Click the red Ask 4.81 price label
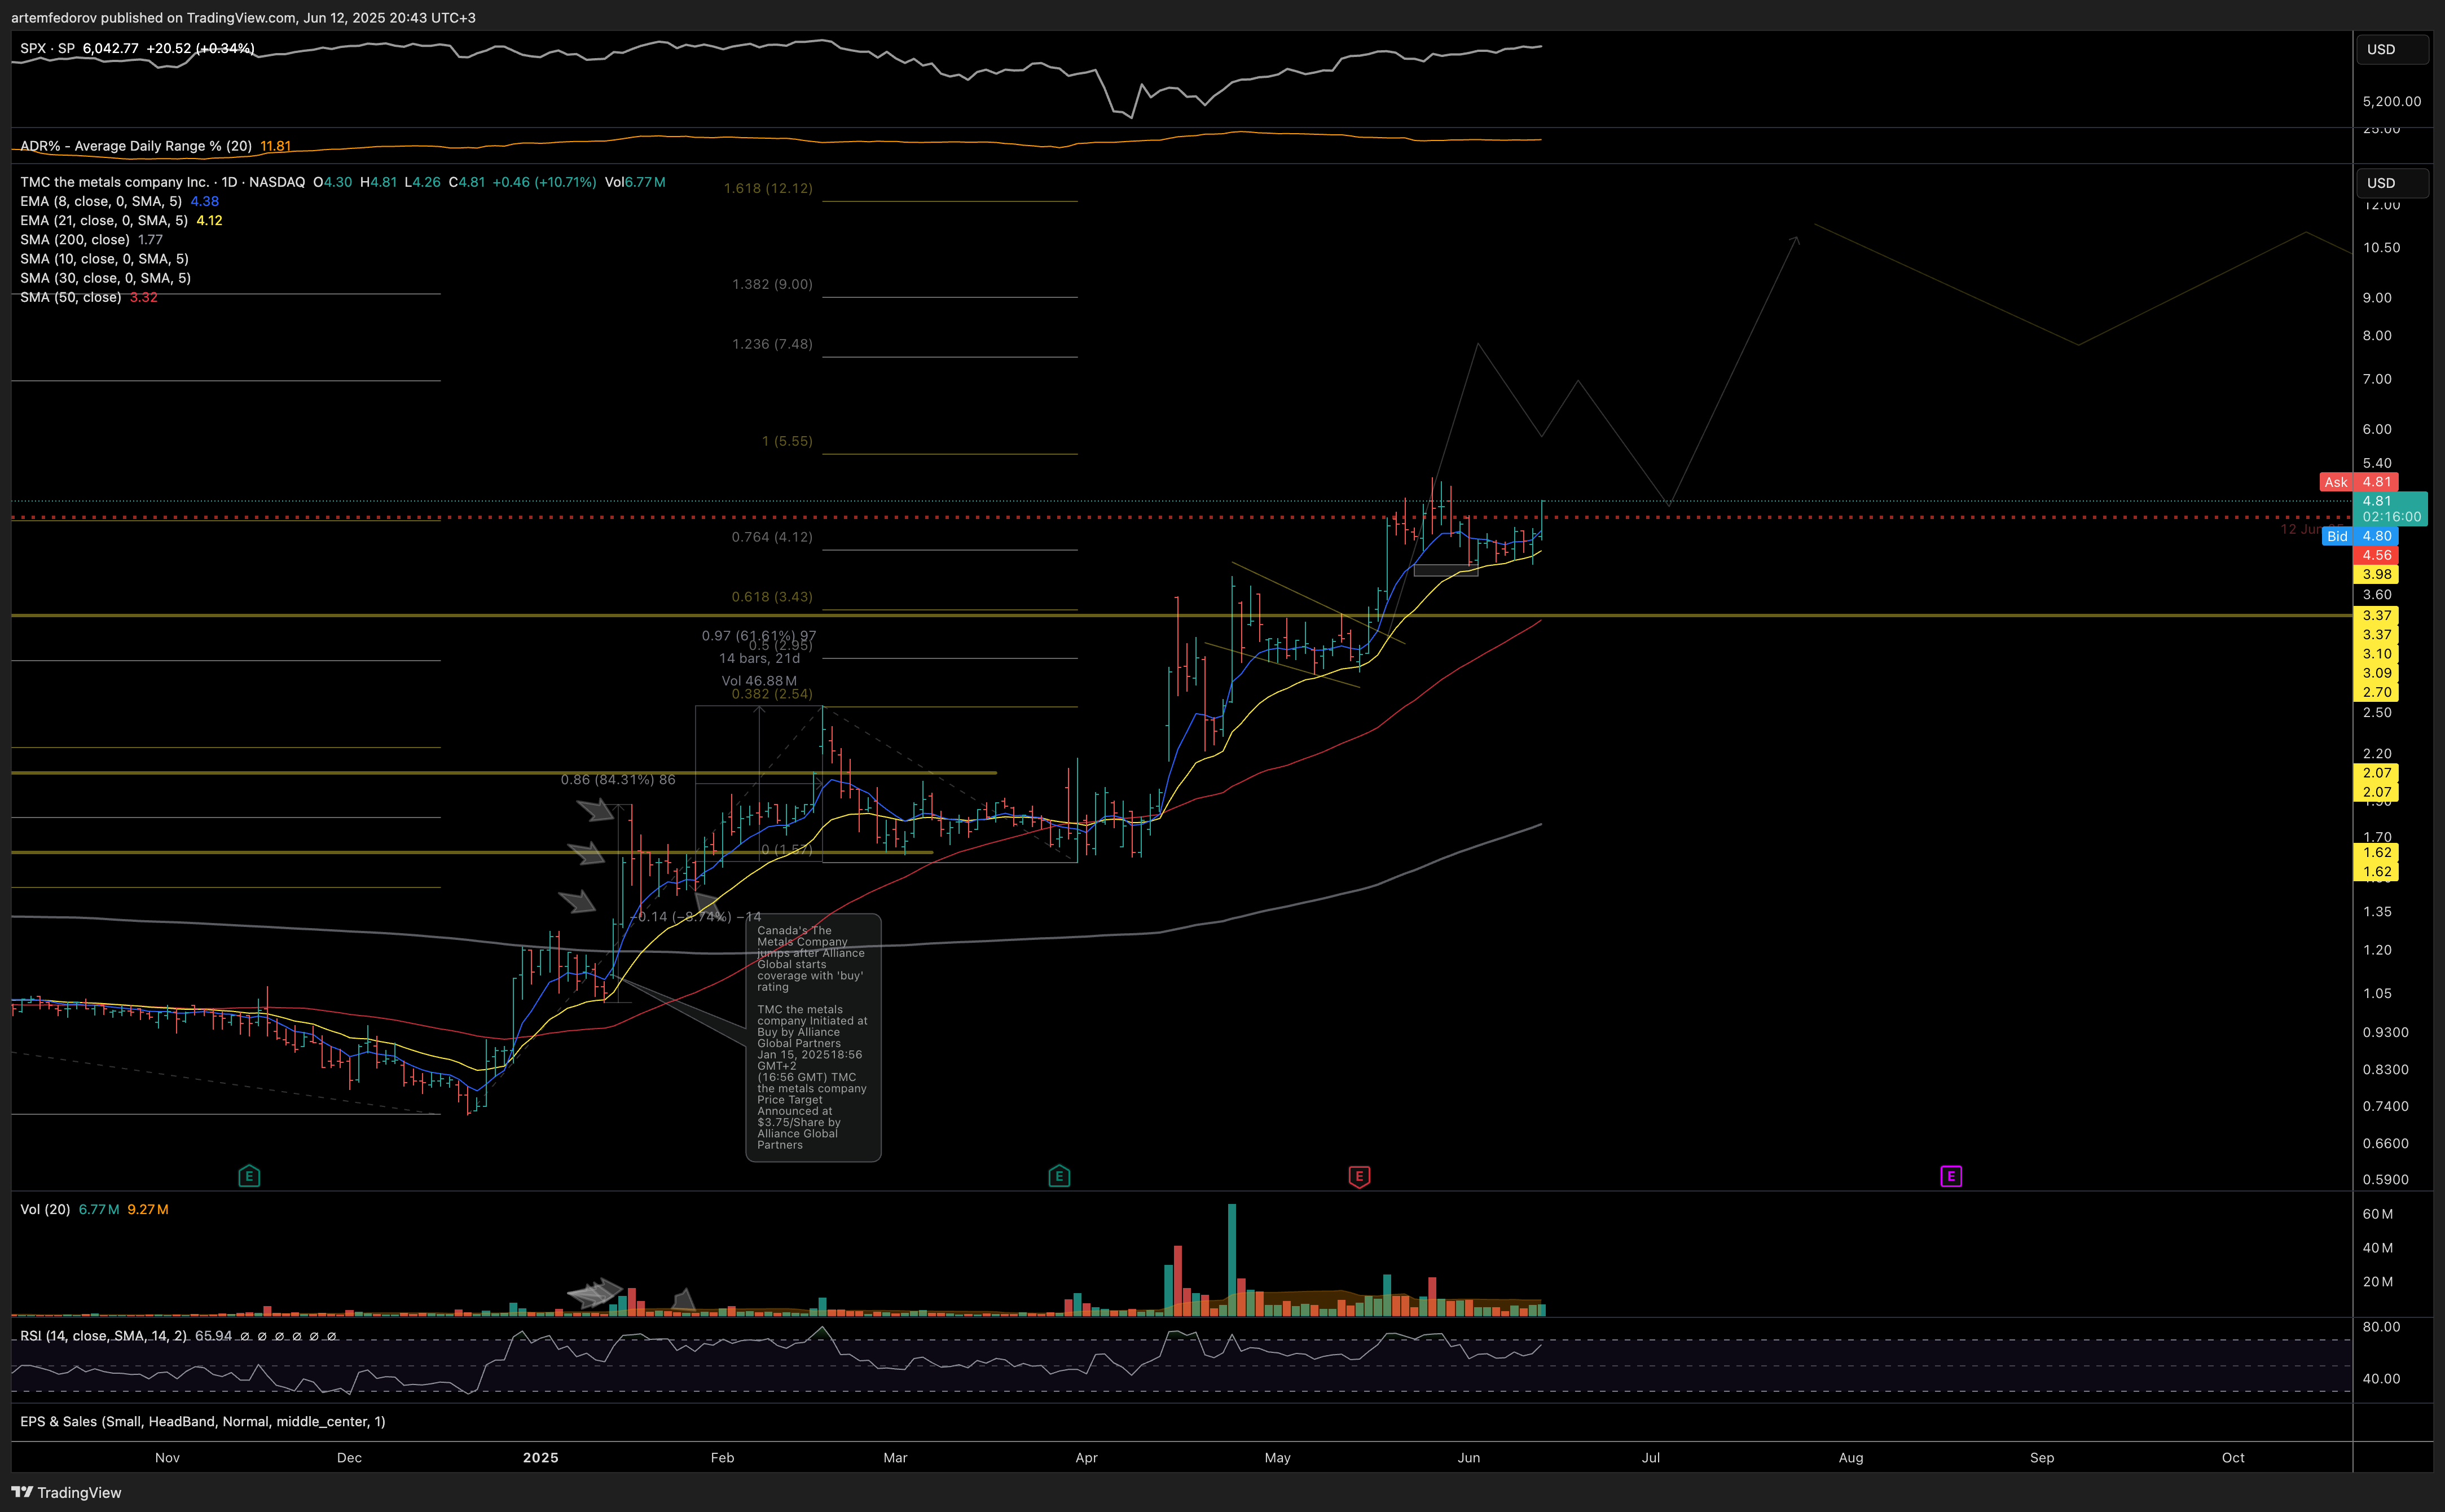Image resolution: width=2445 pixels, height=1512 pixels. (2358, 482)
